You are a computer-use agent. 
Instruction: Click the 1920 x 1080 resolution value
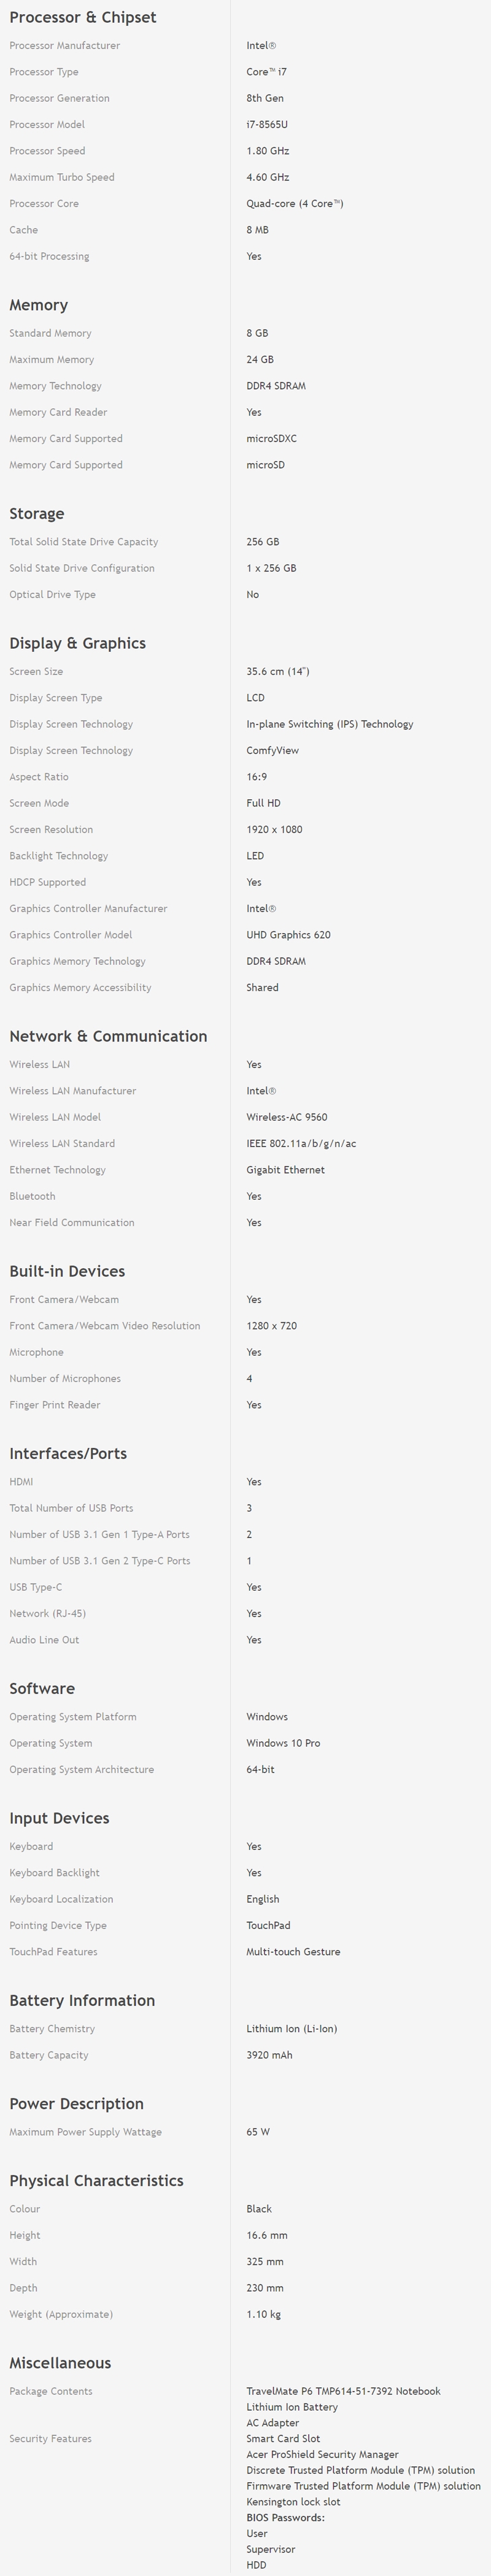[x=274, y=830]
